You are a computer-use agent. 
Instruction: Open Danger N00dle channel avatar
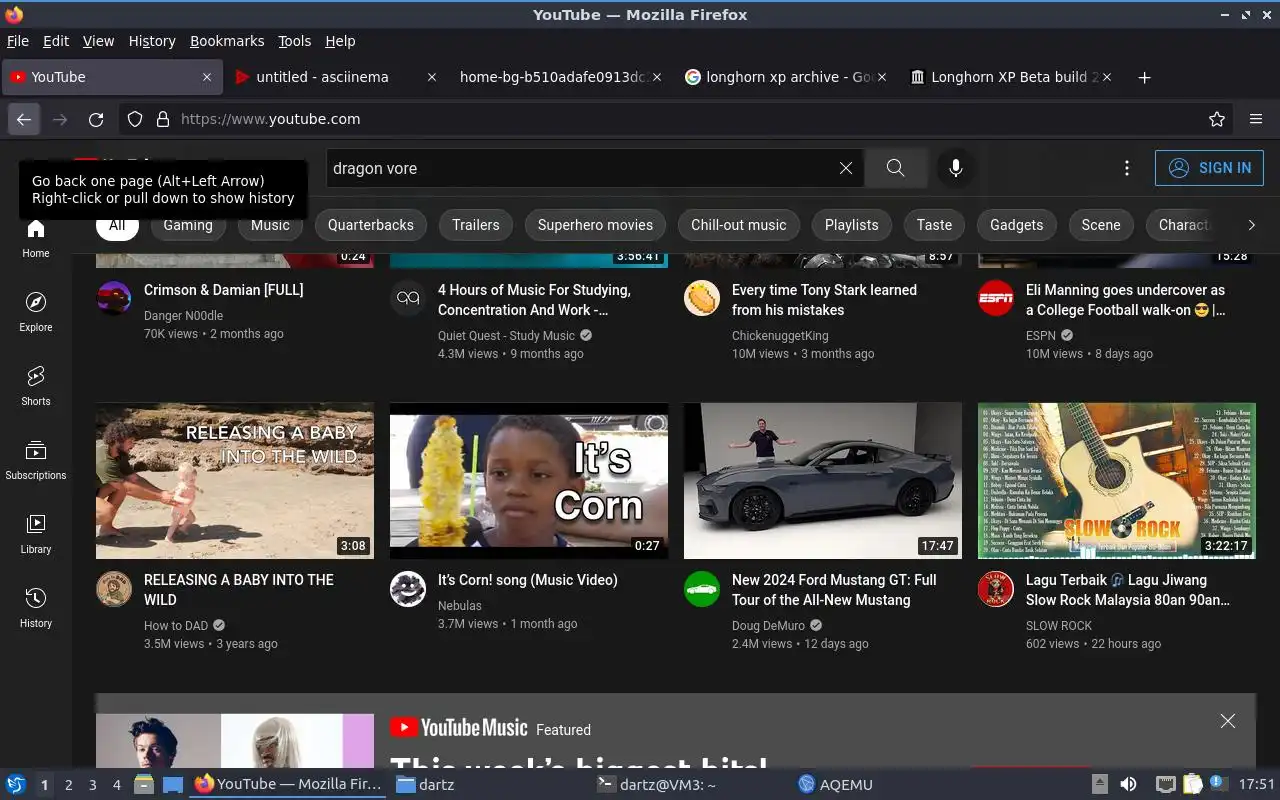[x=114, y=298]
